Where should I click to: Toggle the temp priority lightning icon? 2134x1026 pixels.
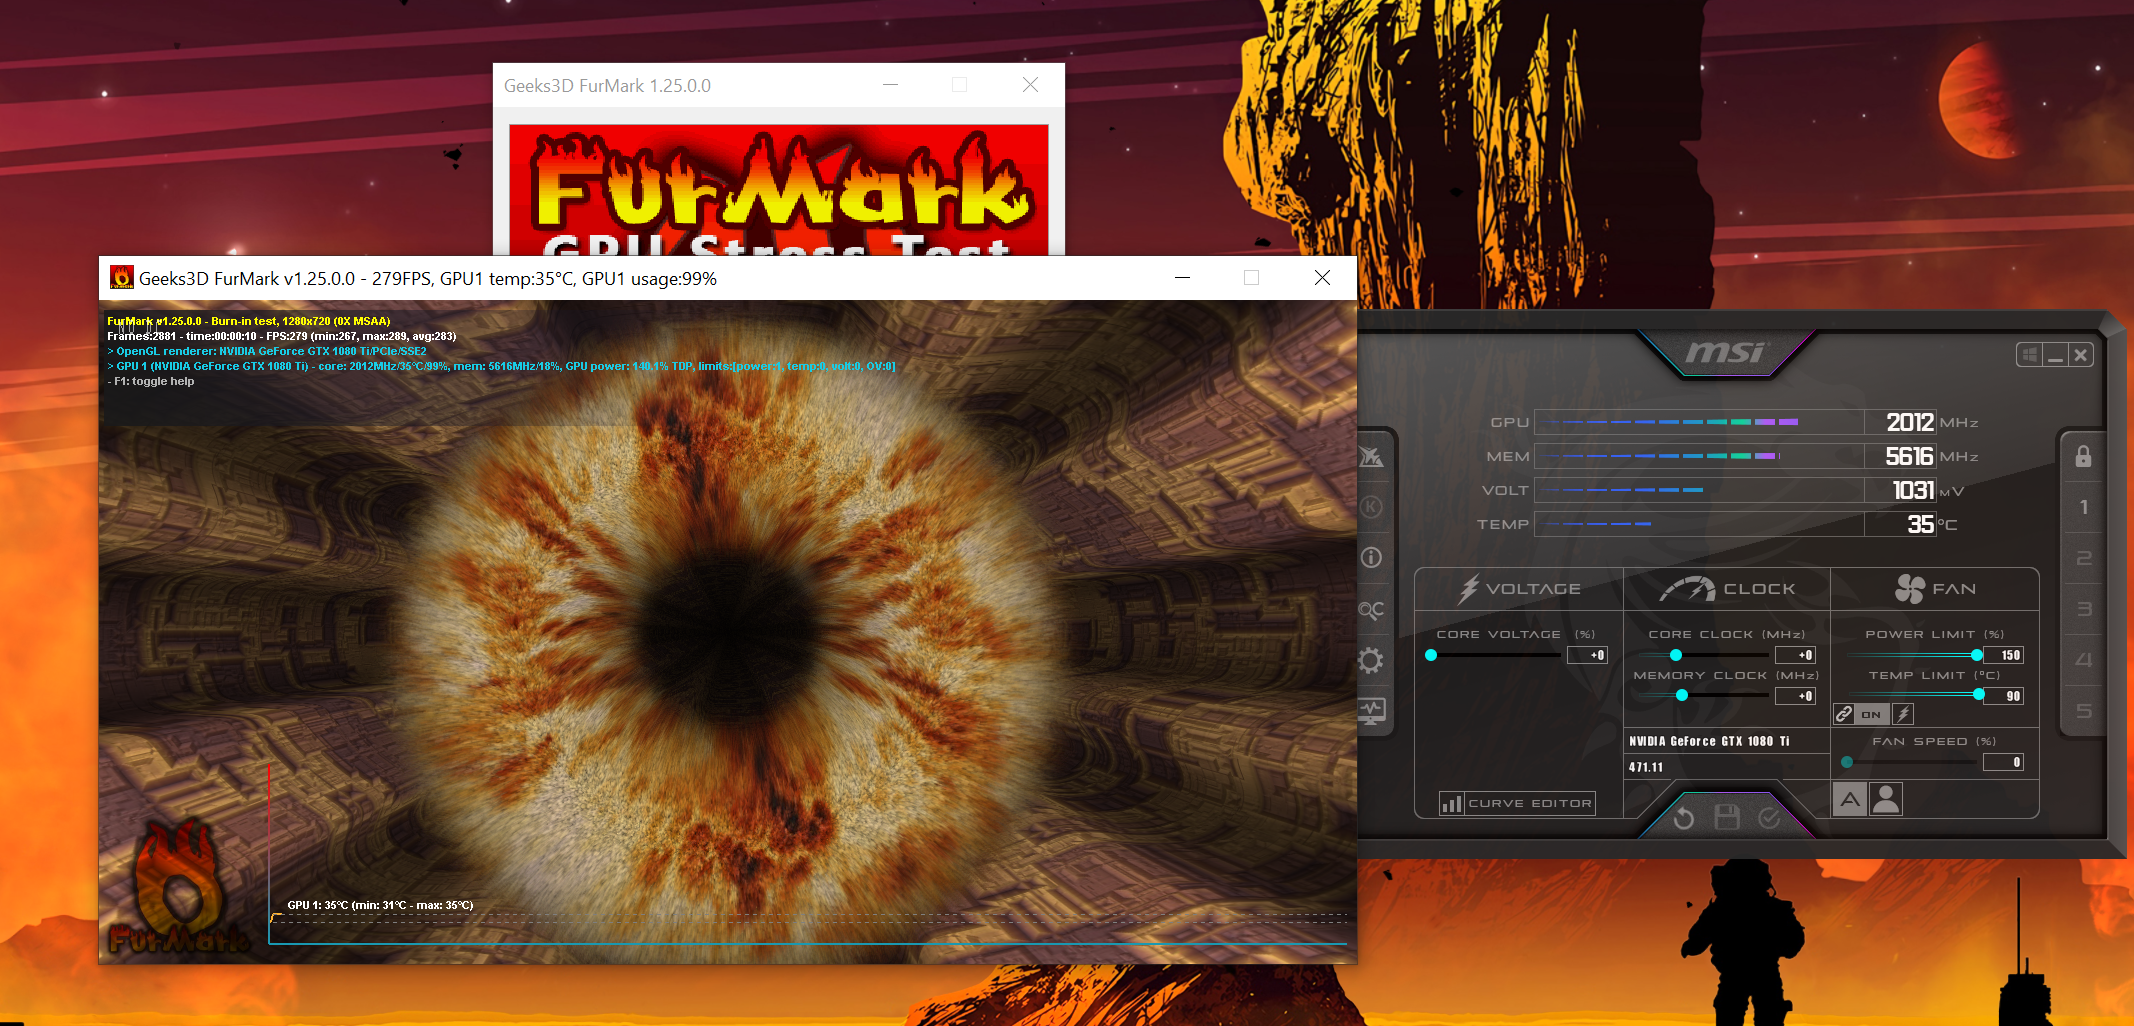click(1903, 714)
